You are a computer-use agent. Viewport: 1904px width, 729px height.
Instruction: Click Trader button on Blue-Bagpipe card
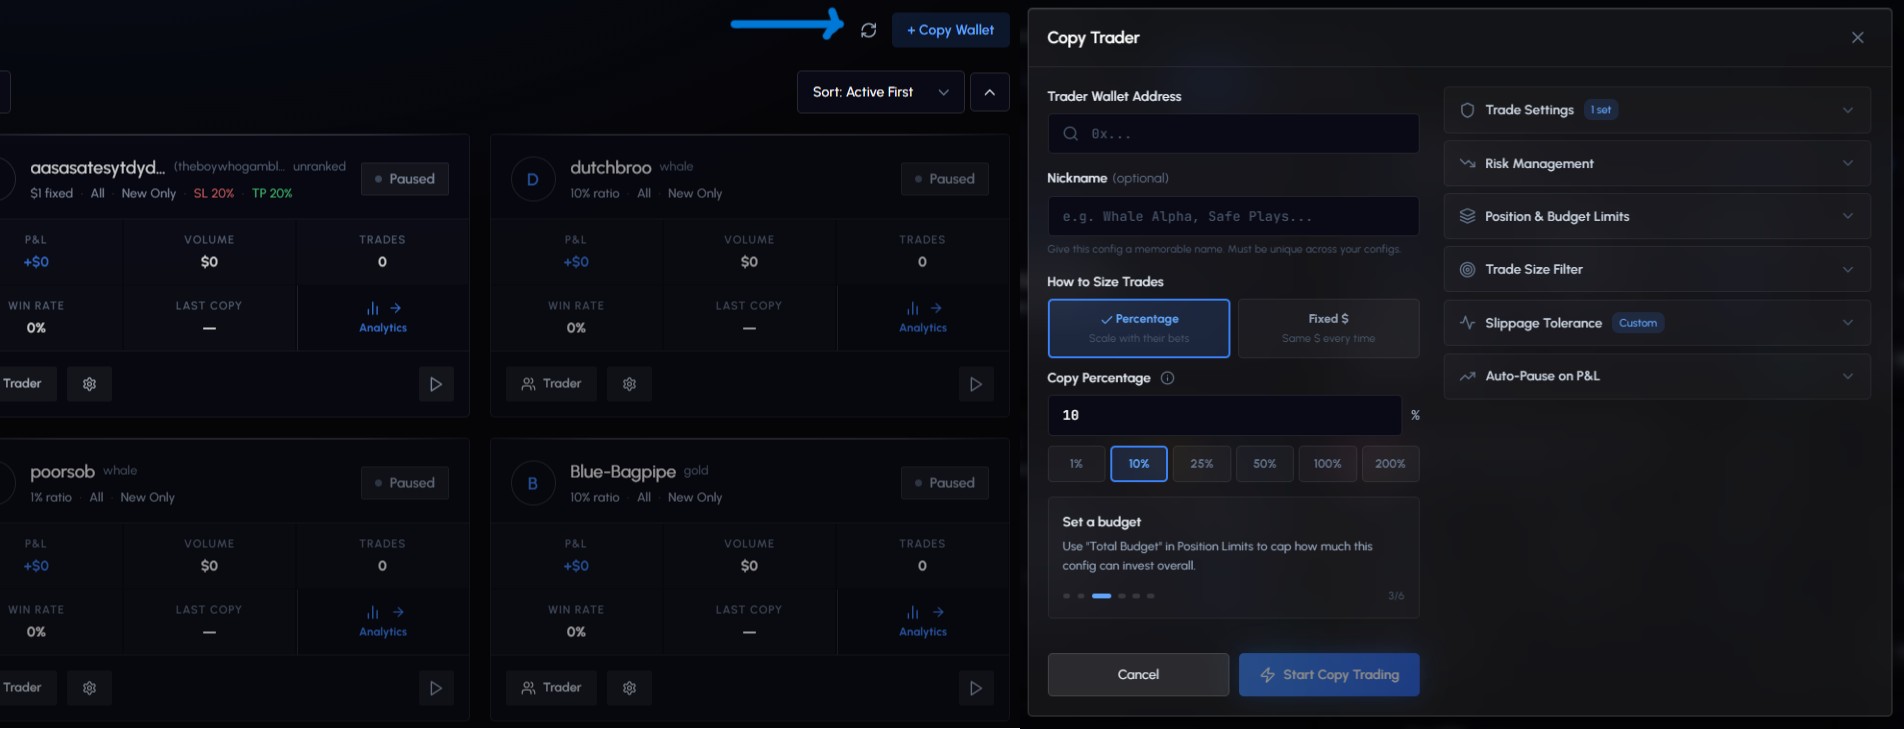click(x=551, y=688)
